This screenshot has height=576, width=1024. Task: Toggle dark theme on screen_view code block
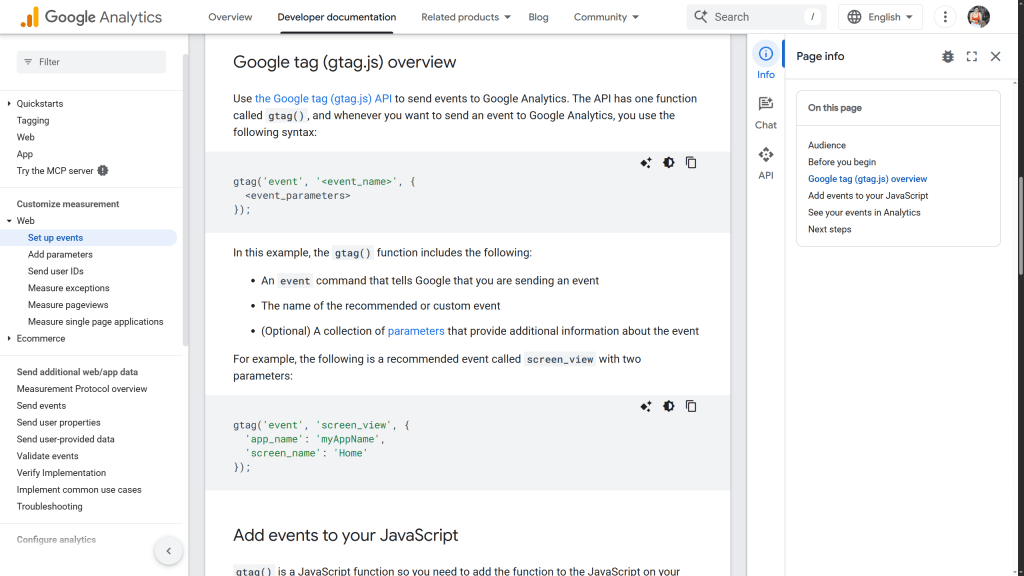[668, 406]
